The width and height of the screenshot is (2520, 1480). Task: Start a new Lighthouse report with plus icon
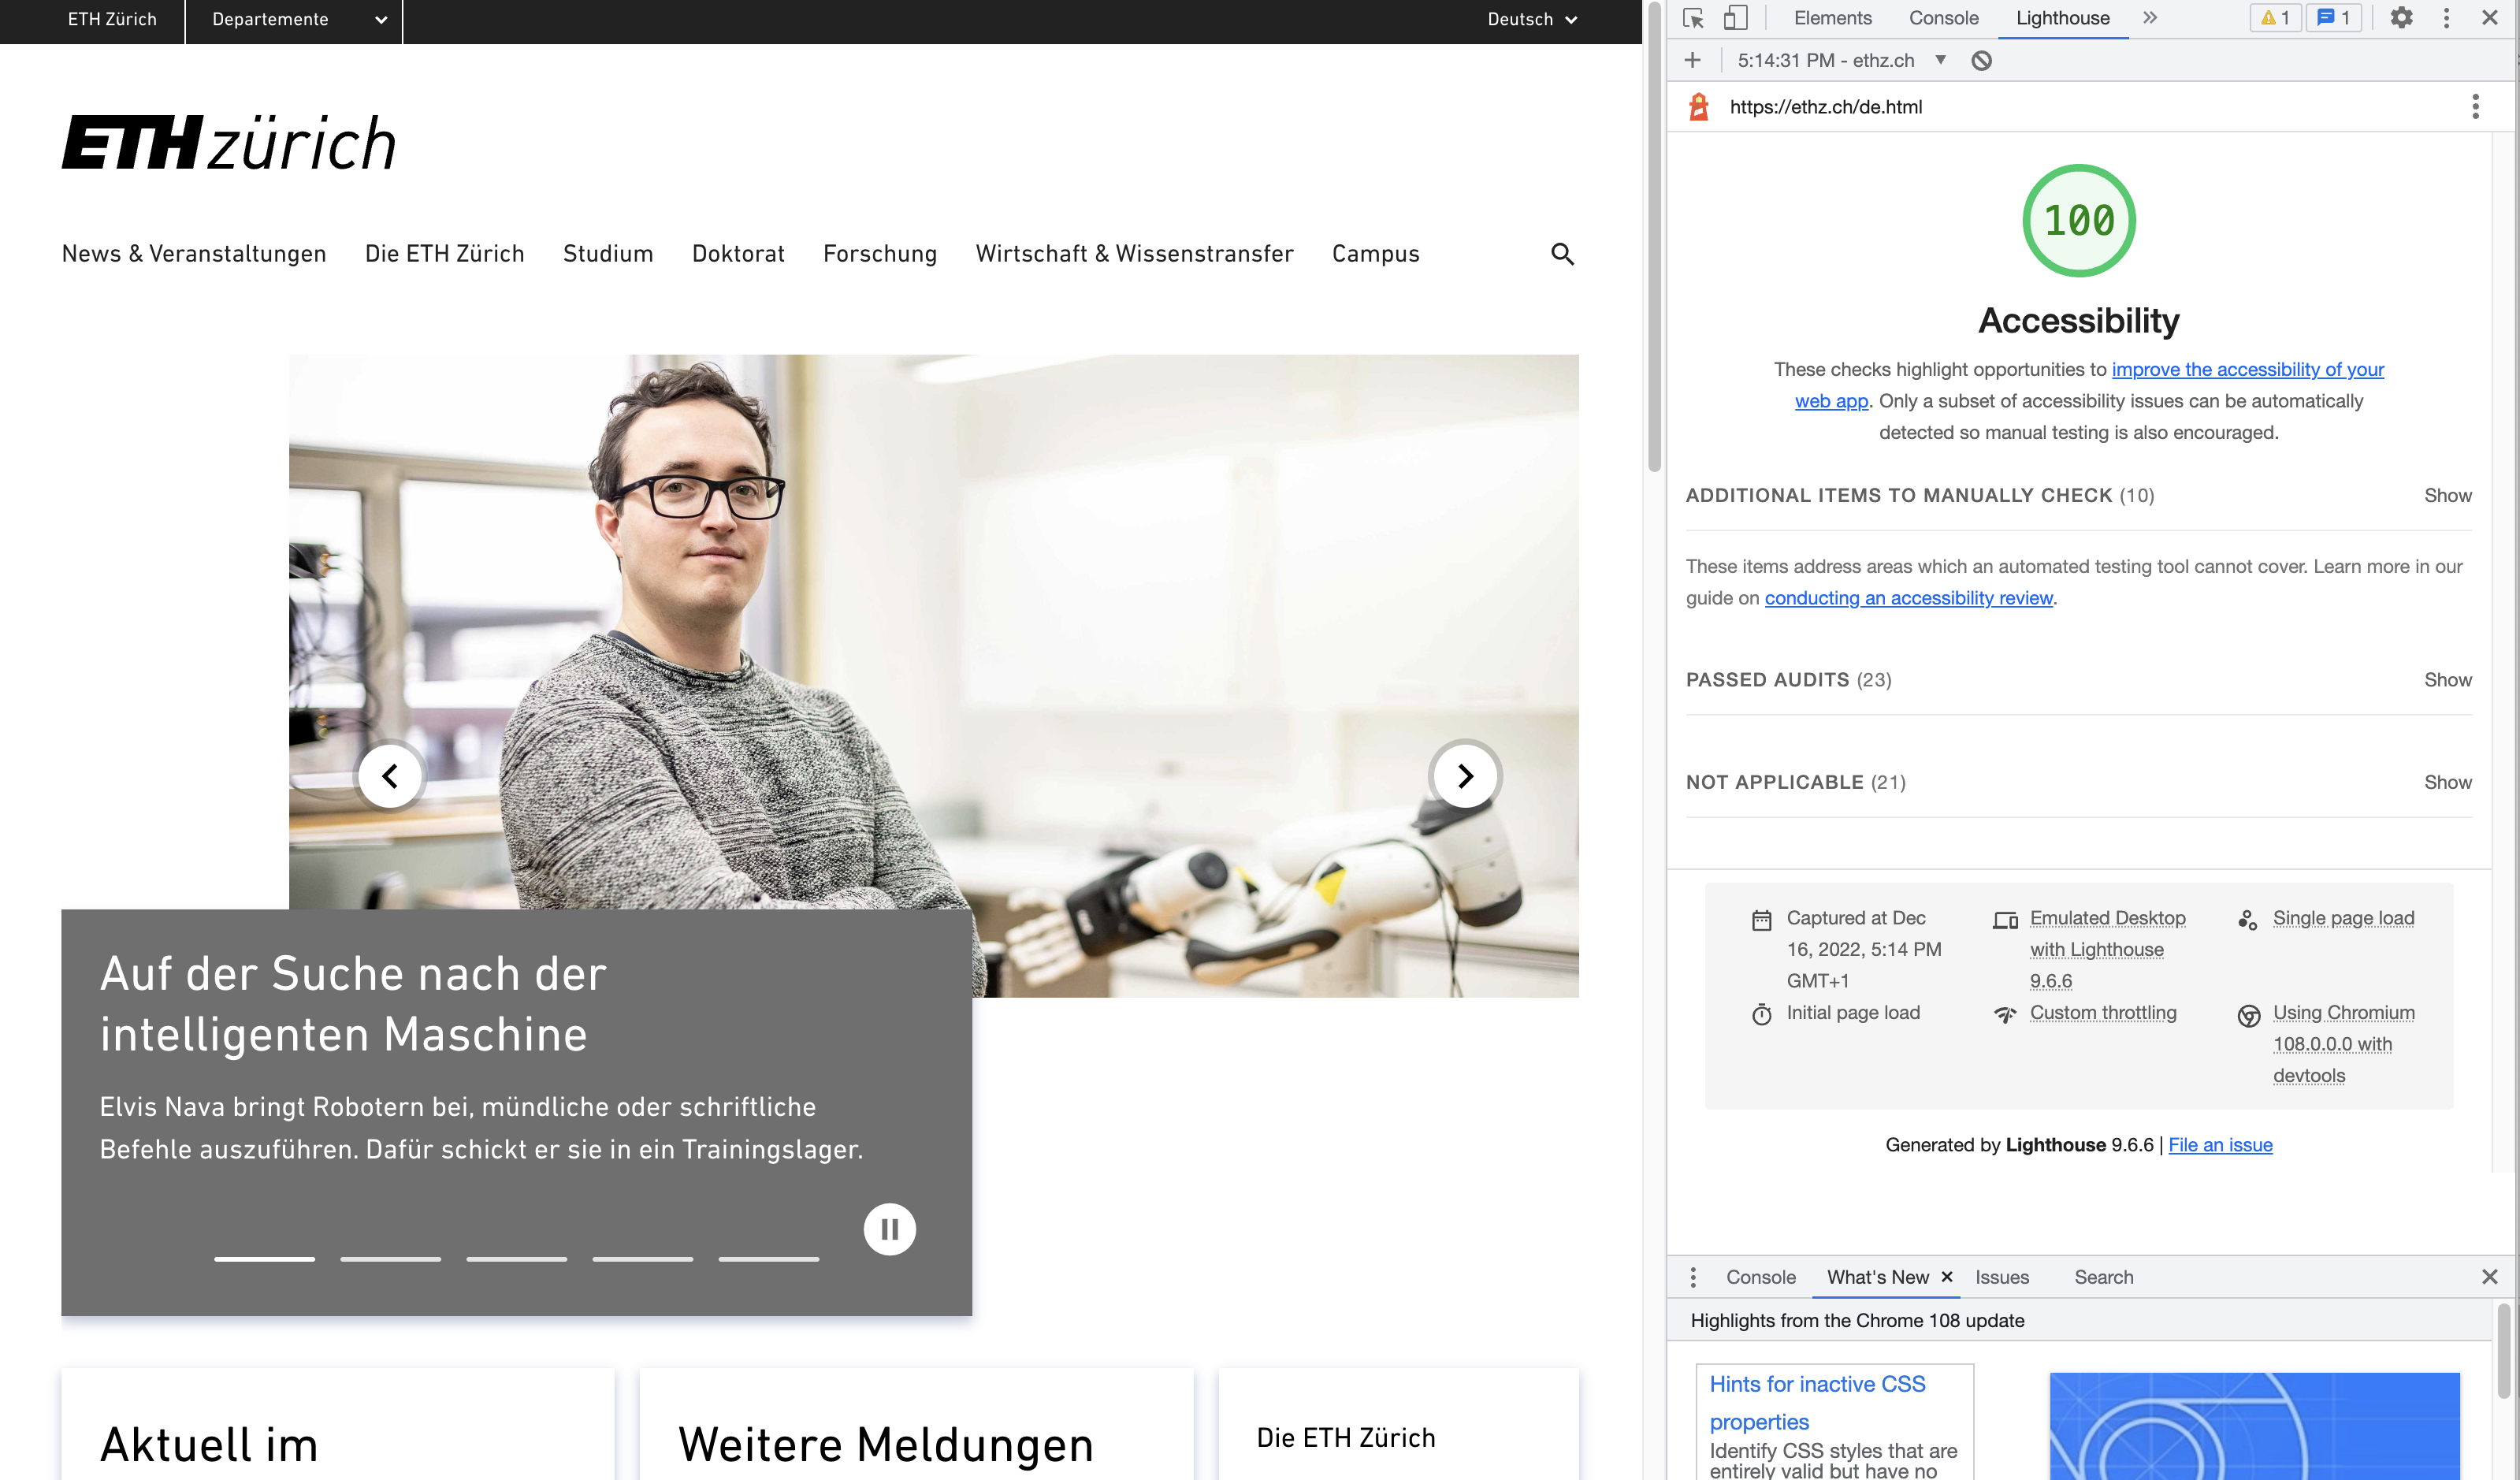[x=1692, y=60]
